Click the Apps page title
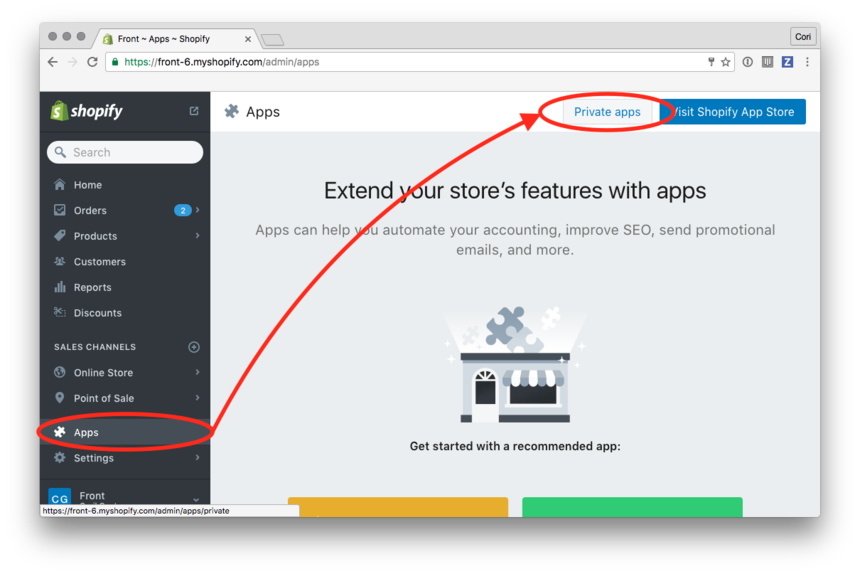 tap(263, 112)
